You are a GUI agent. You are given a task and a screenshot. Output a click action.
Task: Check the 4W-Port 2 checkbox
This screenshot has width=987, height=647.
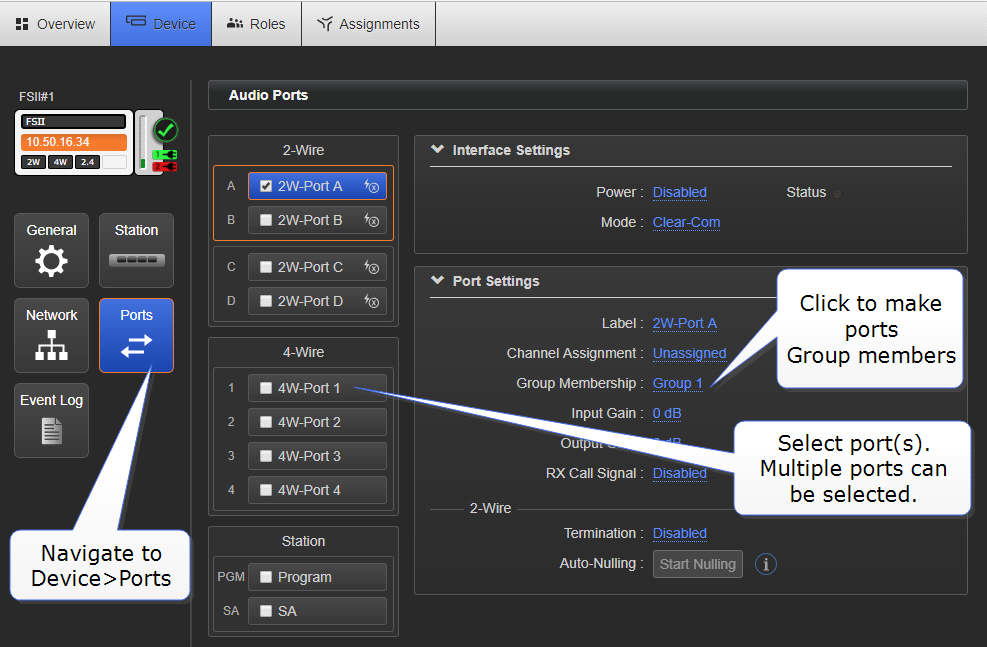pos(266,422)
